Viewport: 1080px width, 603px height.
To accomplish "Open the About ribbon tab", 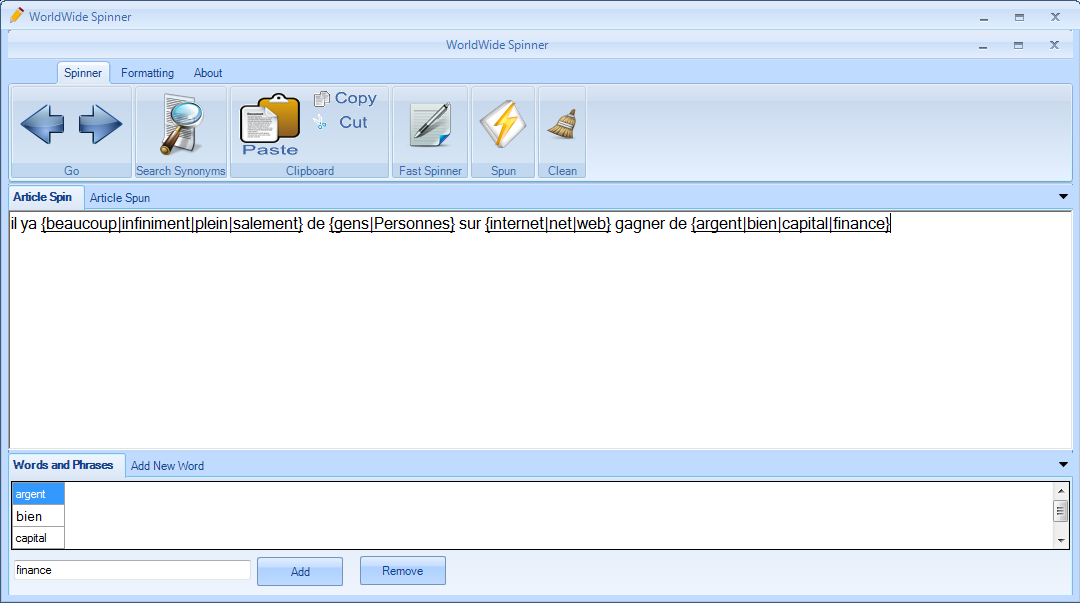I will click(208, 72).
